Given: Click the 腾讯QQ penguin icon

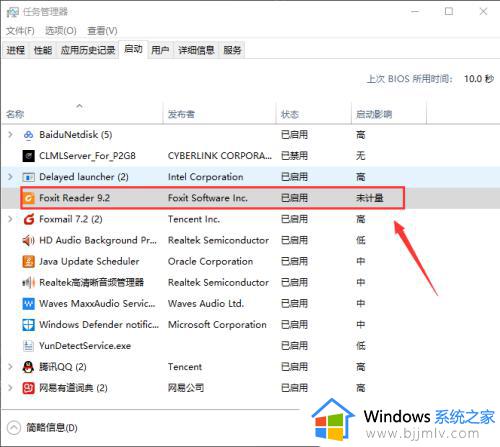Looking at the screenshot, I should coord(28,367).
